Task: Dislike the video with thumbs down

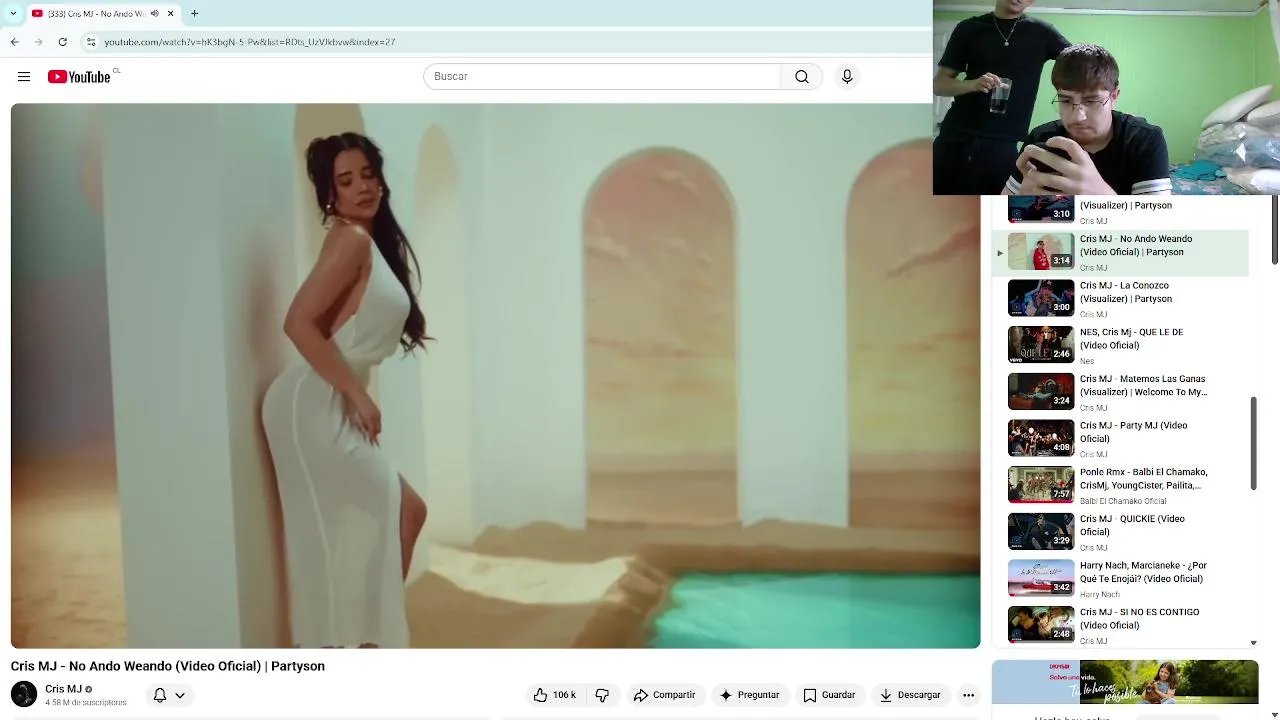Action: pyautogui.click(x=602, y=695)
